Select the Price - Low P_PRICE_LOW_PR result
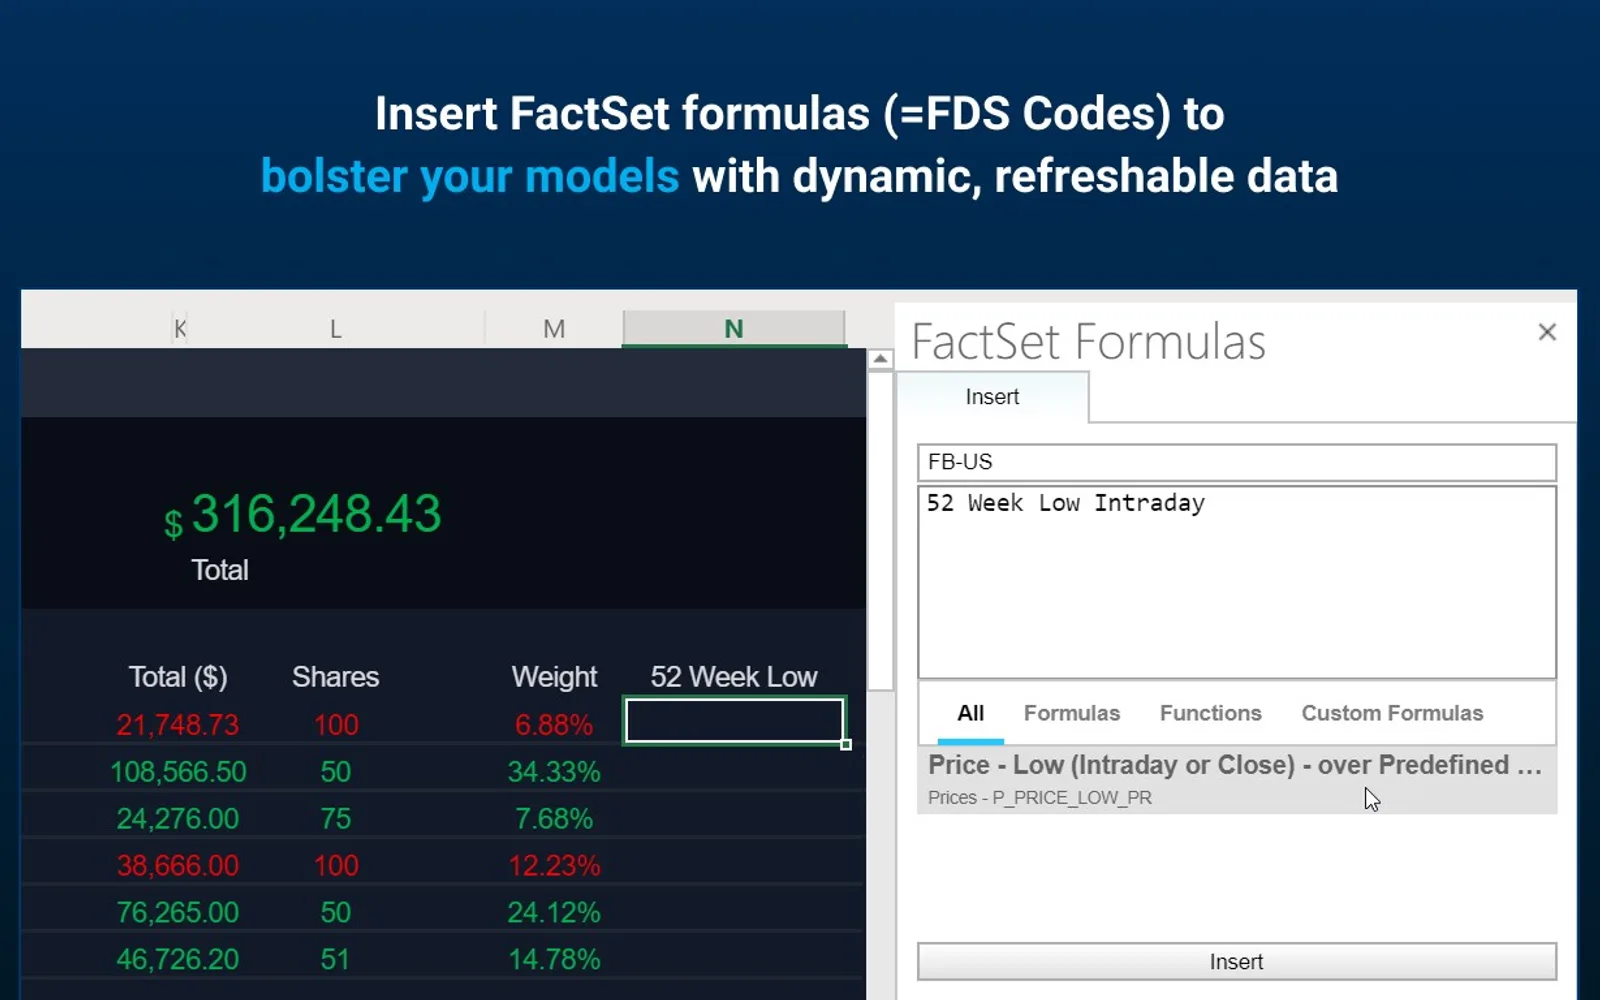 (1237, 780)
